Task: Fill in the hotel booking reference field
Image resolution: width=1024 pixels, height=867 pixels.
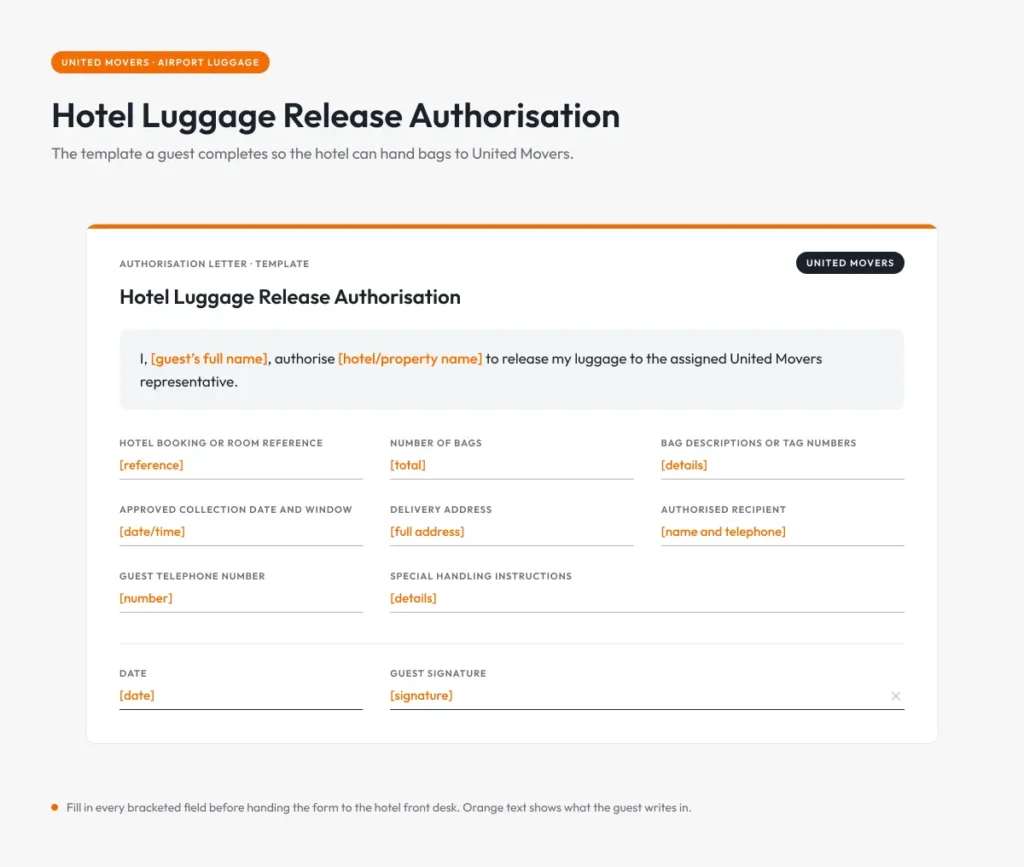Action: (x=240, y=465)
